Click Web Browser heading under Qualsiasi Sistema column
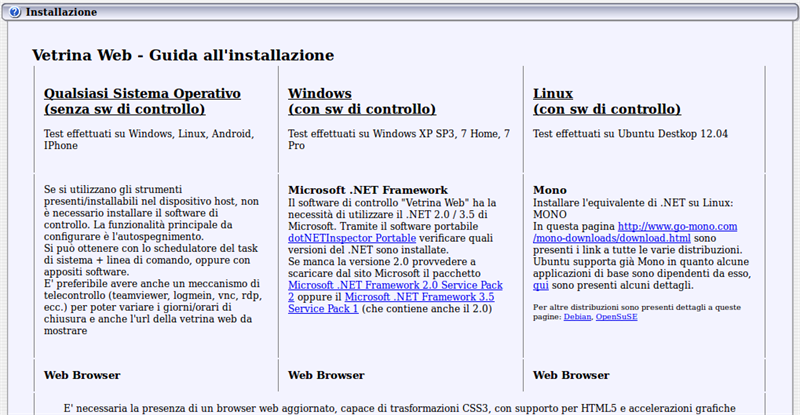Viewport: 800px width, 415px height. (x=82, y=375)
